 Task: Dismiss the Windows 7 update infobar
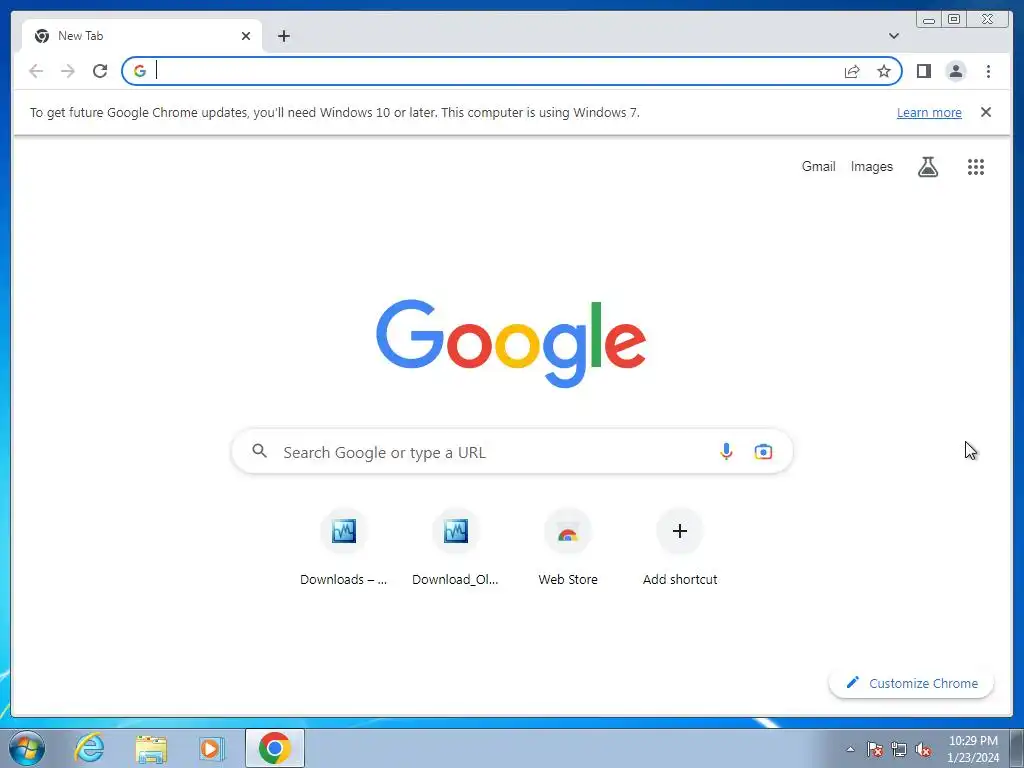tap(985, 112)
